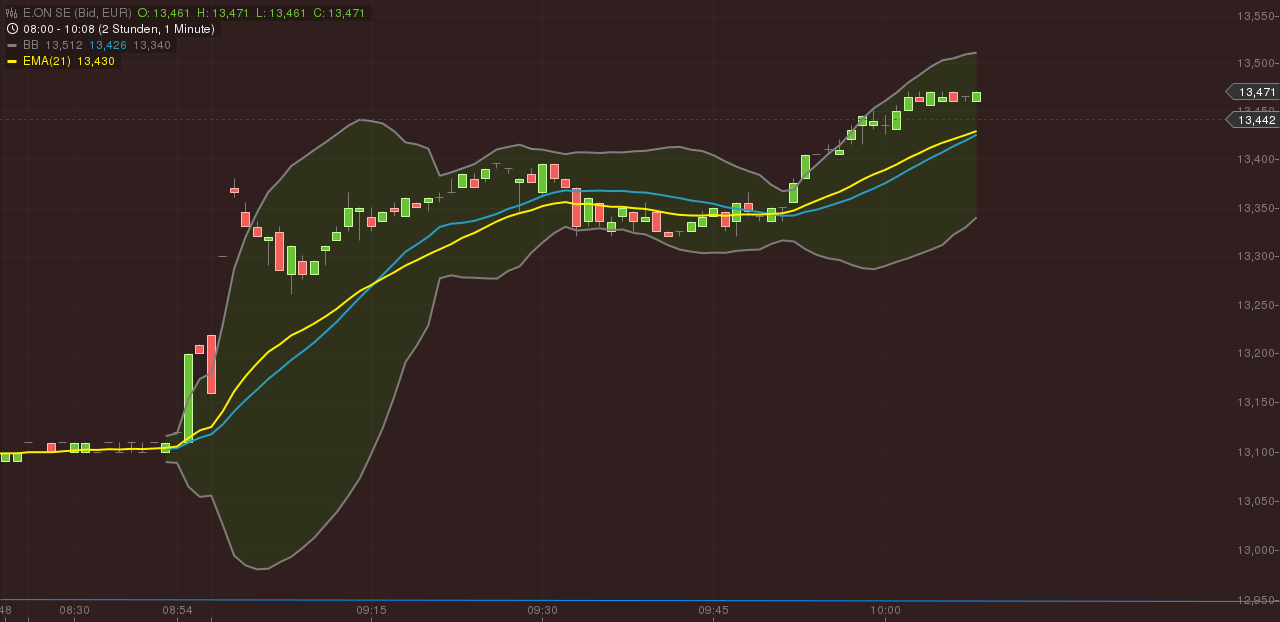Click the dashed-line price tag showing 13,442
The height and width of the screenshot is (622, 1280).
pos(1252,119)
